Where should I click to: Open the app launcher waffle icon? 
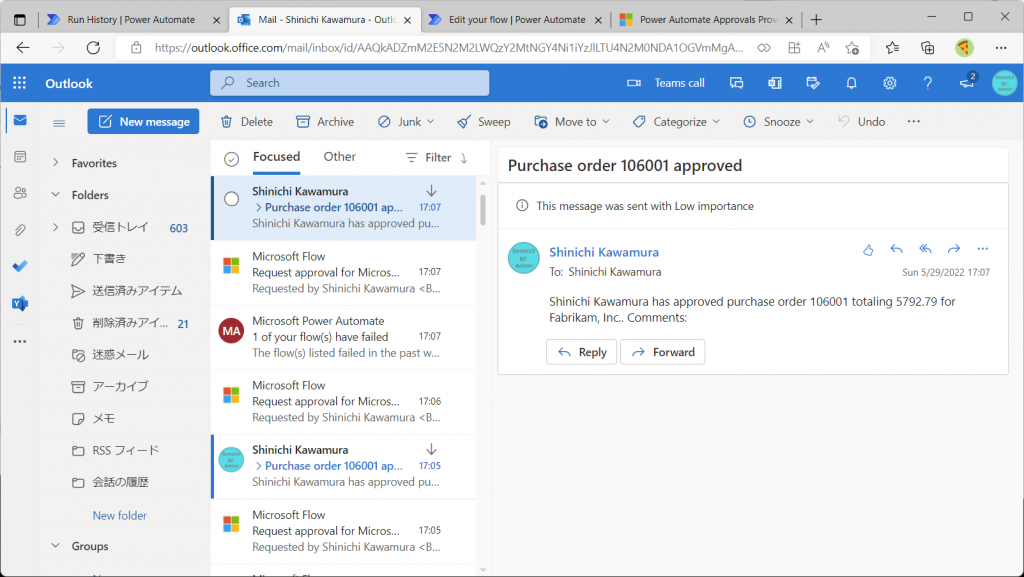20,83
